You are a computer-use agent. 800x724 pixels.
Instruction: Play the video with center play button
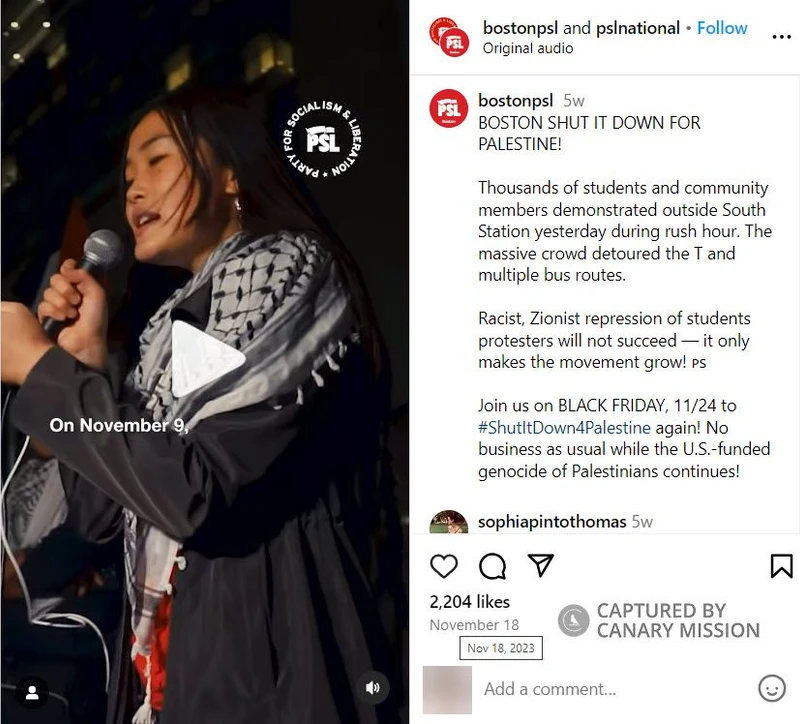click(205, 359)
